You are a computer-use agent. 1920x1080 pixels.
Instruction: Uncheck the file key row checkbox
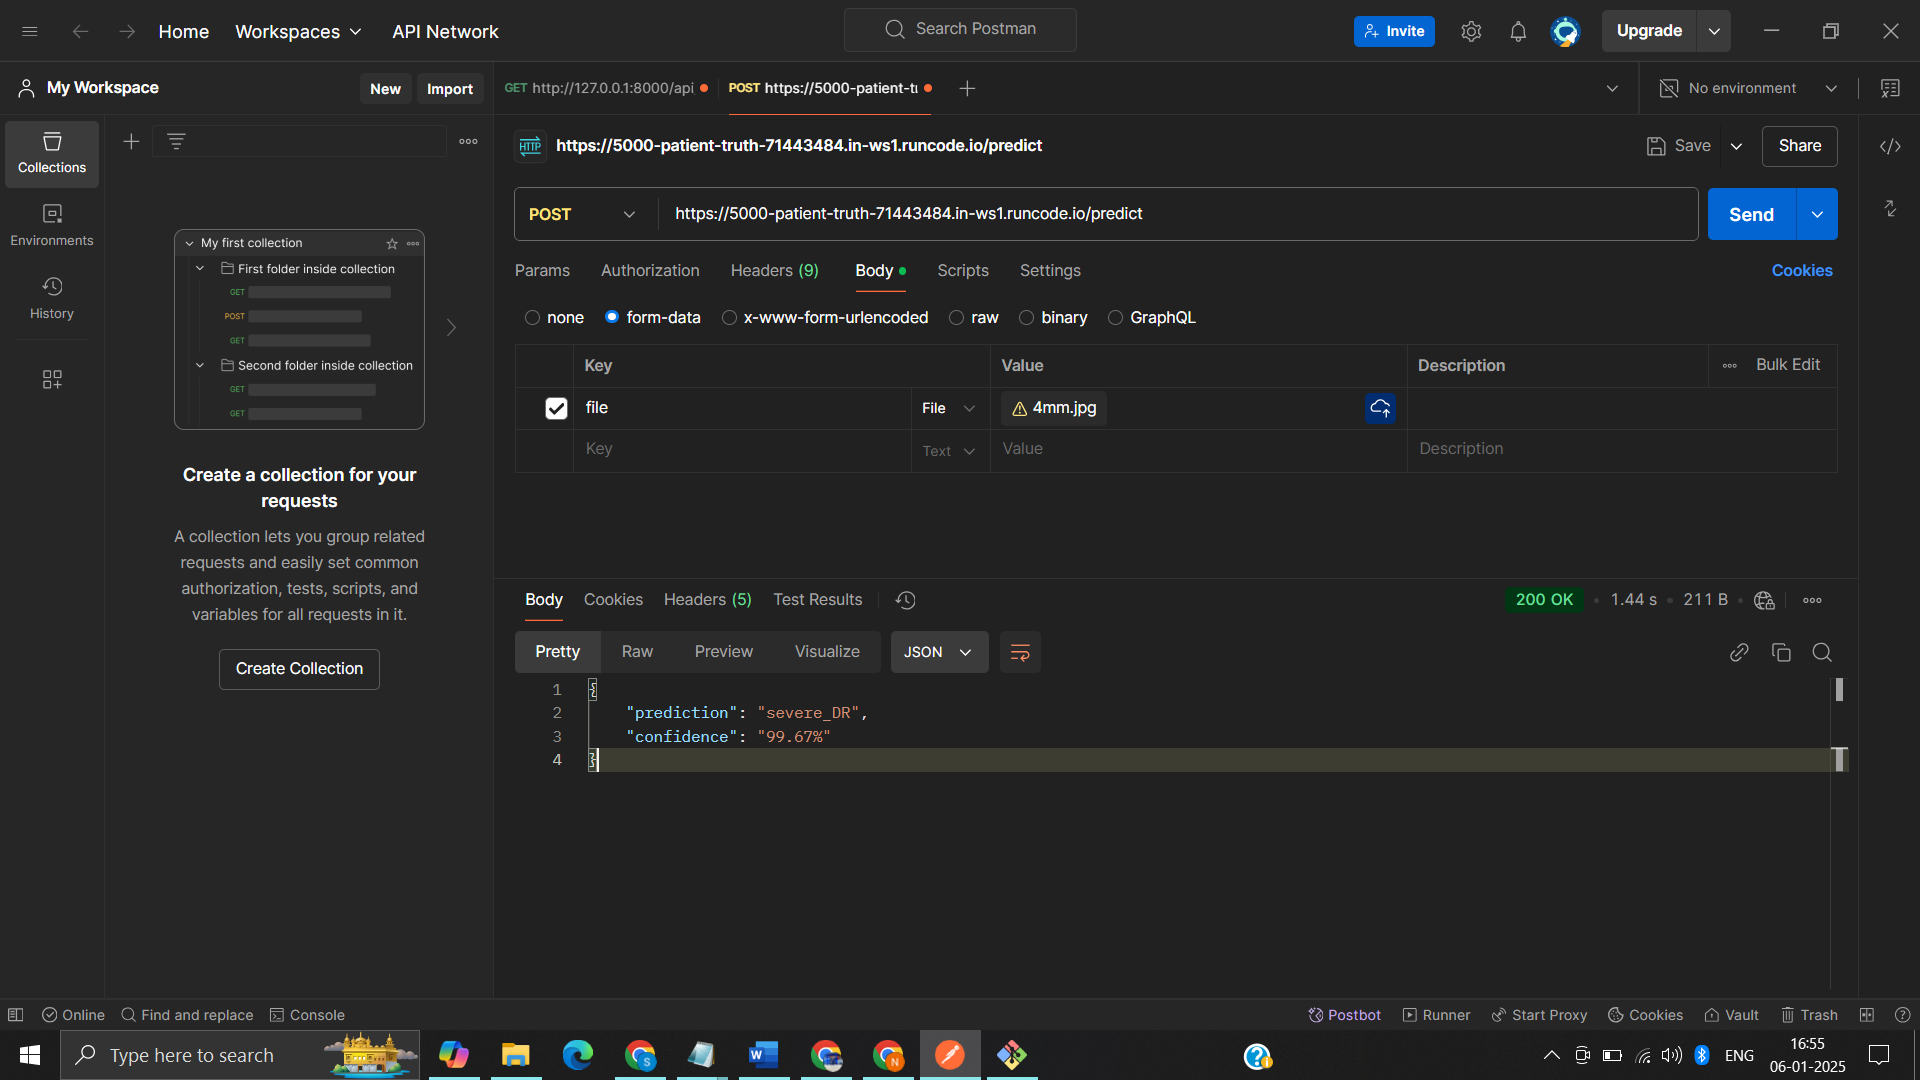coord(556,408)
